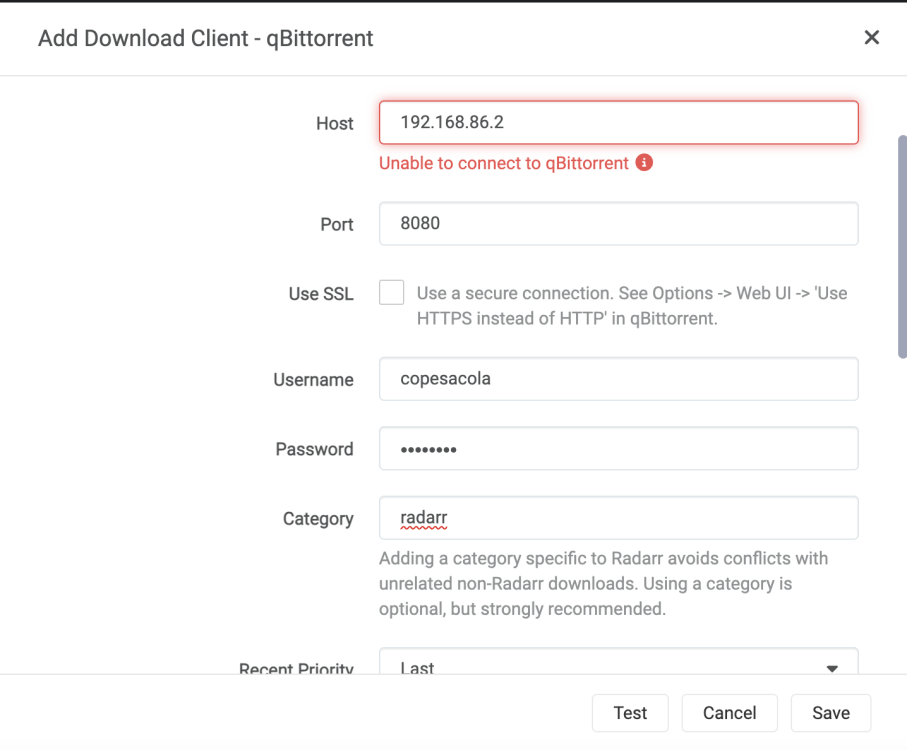Close the Add Download Client dialog
Screen dimensions: 907x750
[871, 38]
